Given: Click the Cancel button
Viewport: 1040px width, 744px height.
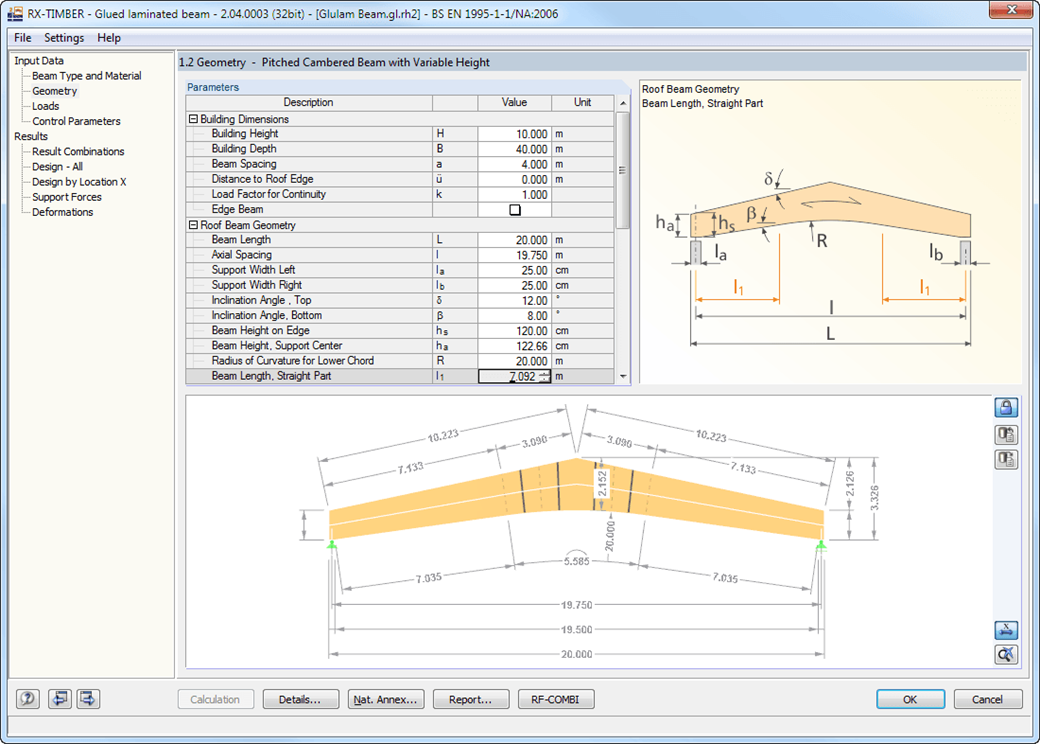Looking at the screenshot, I should pos(988,699).
